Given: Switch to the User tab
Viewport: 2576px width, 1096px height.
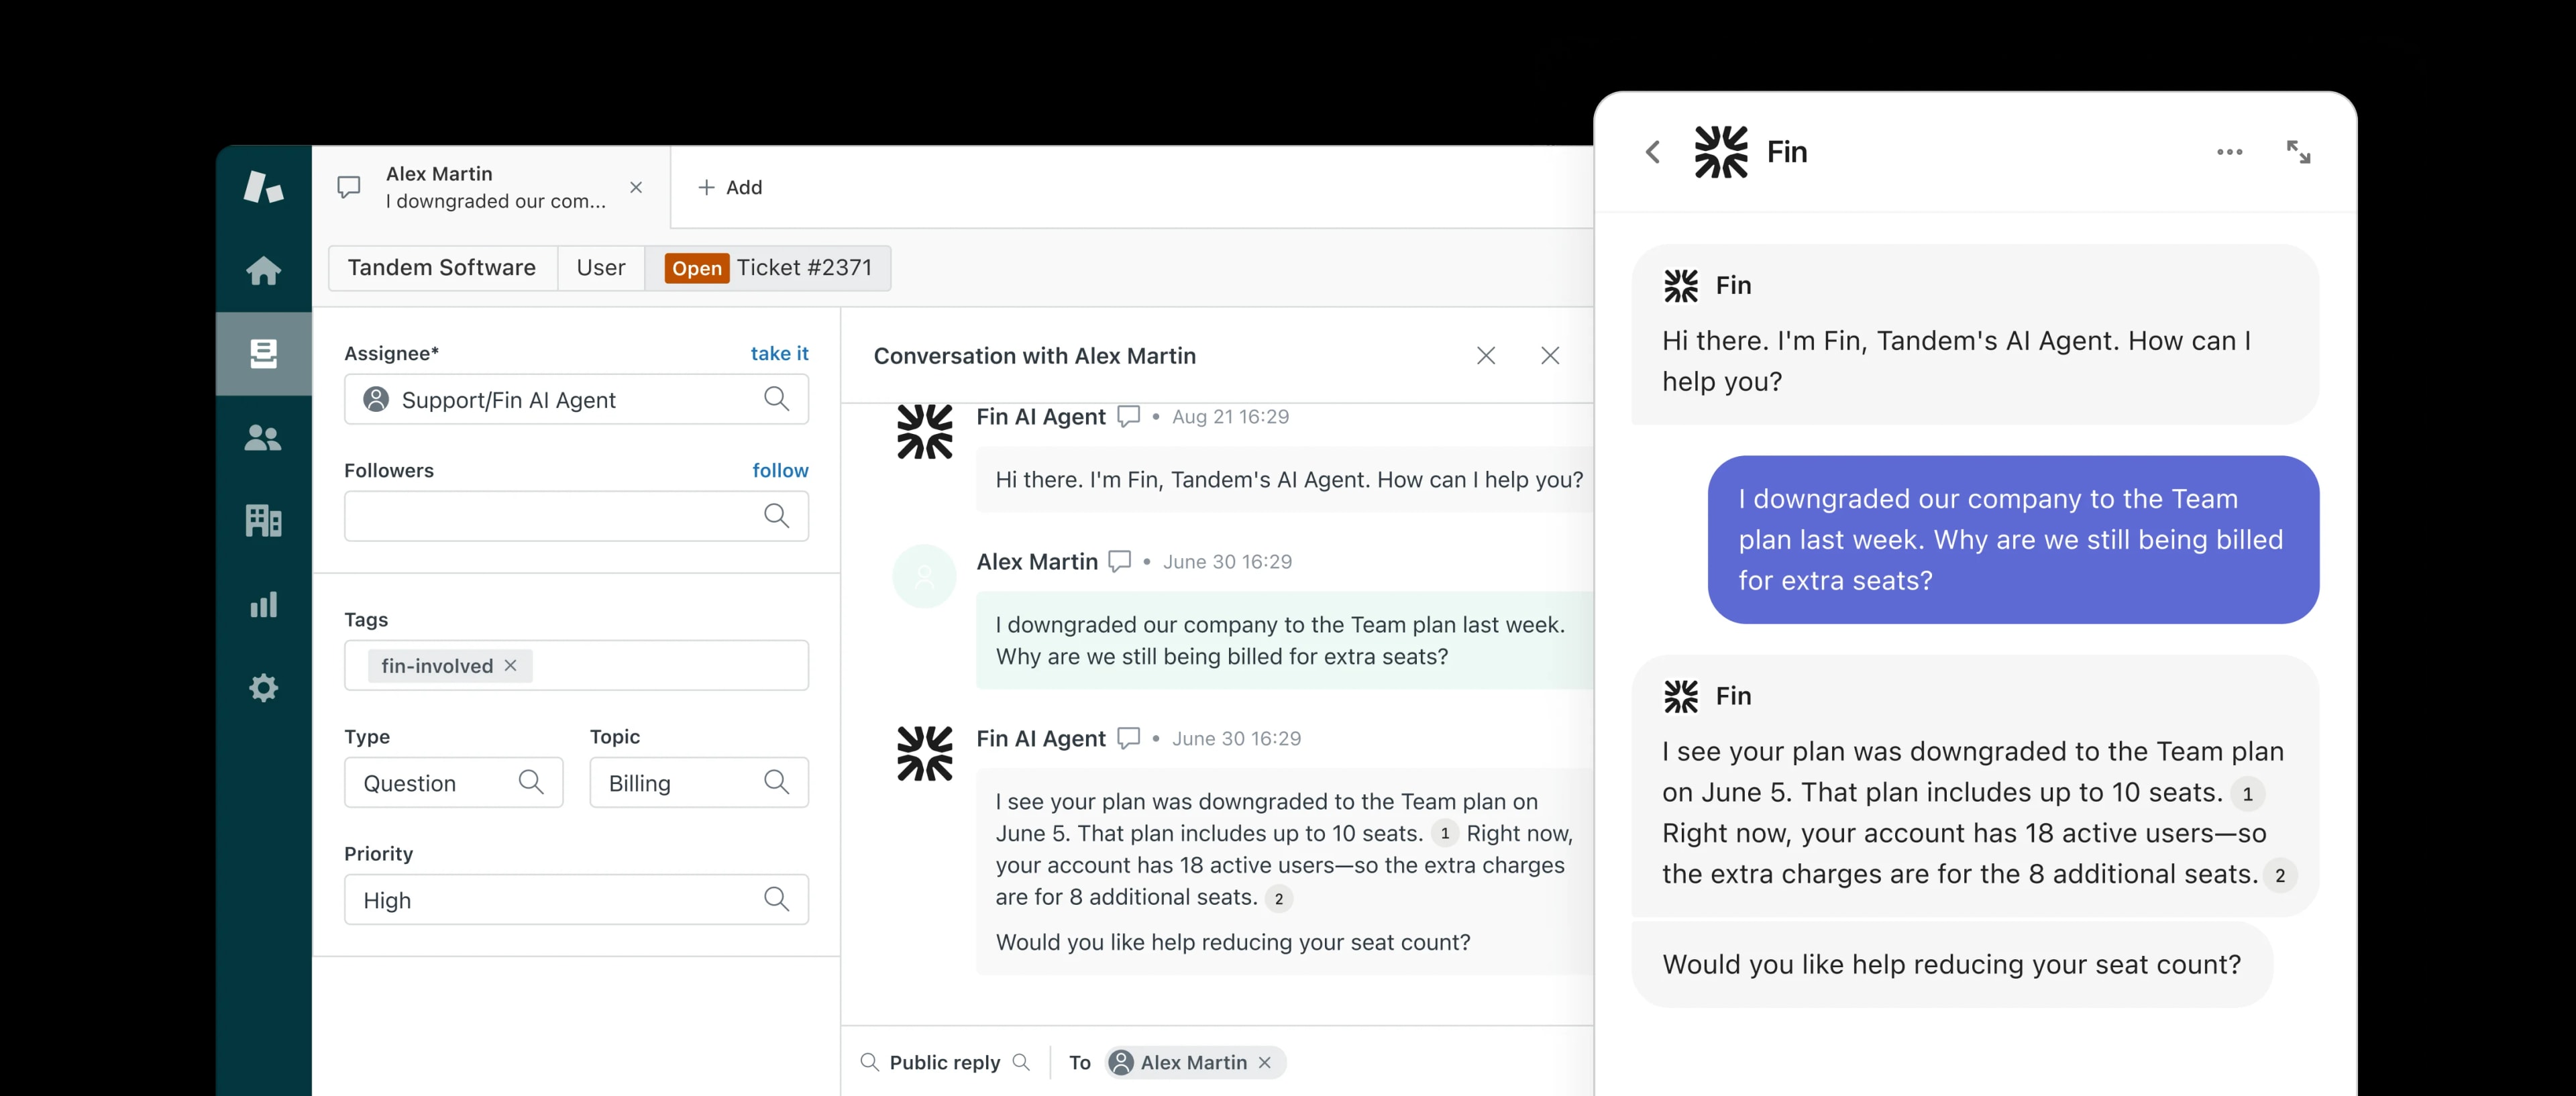Looking at the screenshot, I should pos(600,267).
